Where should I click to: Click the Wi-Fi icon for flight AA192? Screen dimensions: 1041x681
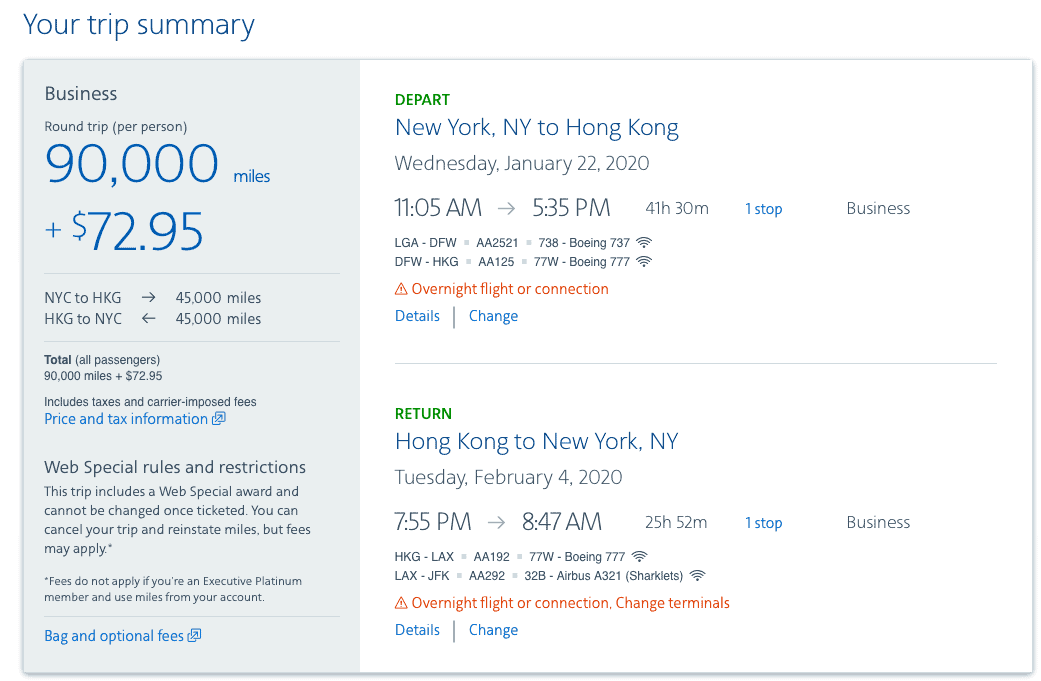tap(639, 556)
